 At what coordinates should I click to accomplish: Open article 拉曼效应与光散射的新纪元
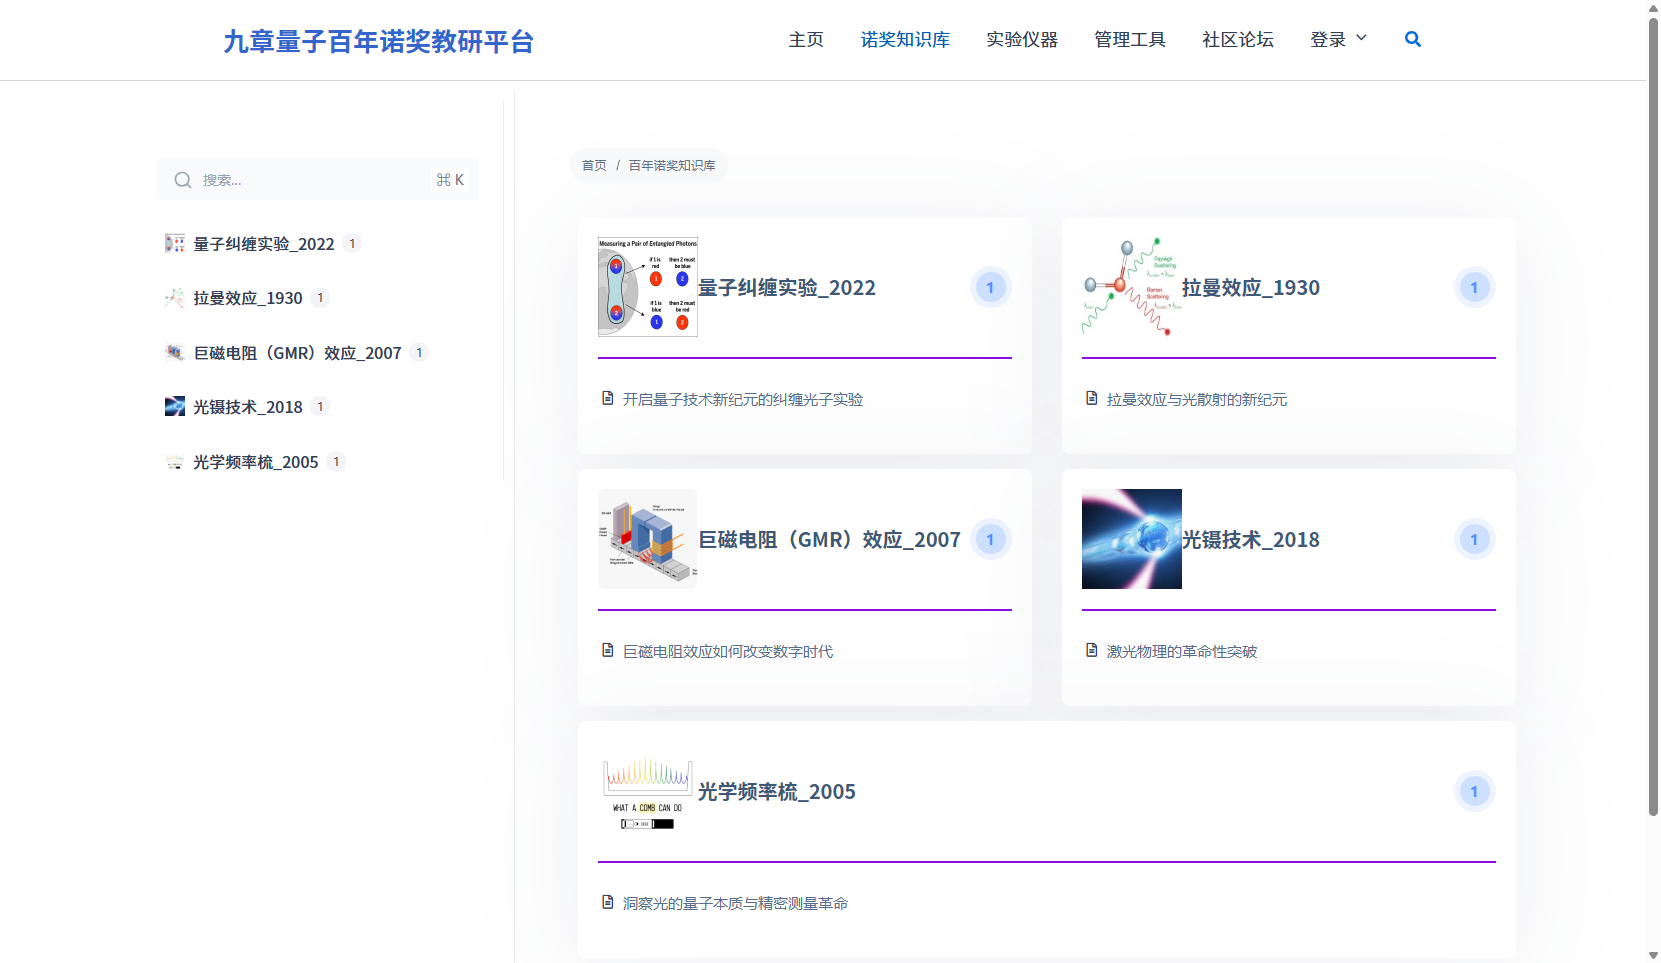[1196, 399]
